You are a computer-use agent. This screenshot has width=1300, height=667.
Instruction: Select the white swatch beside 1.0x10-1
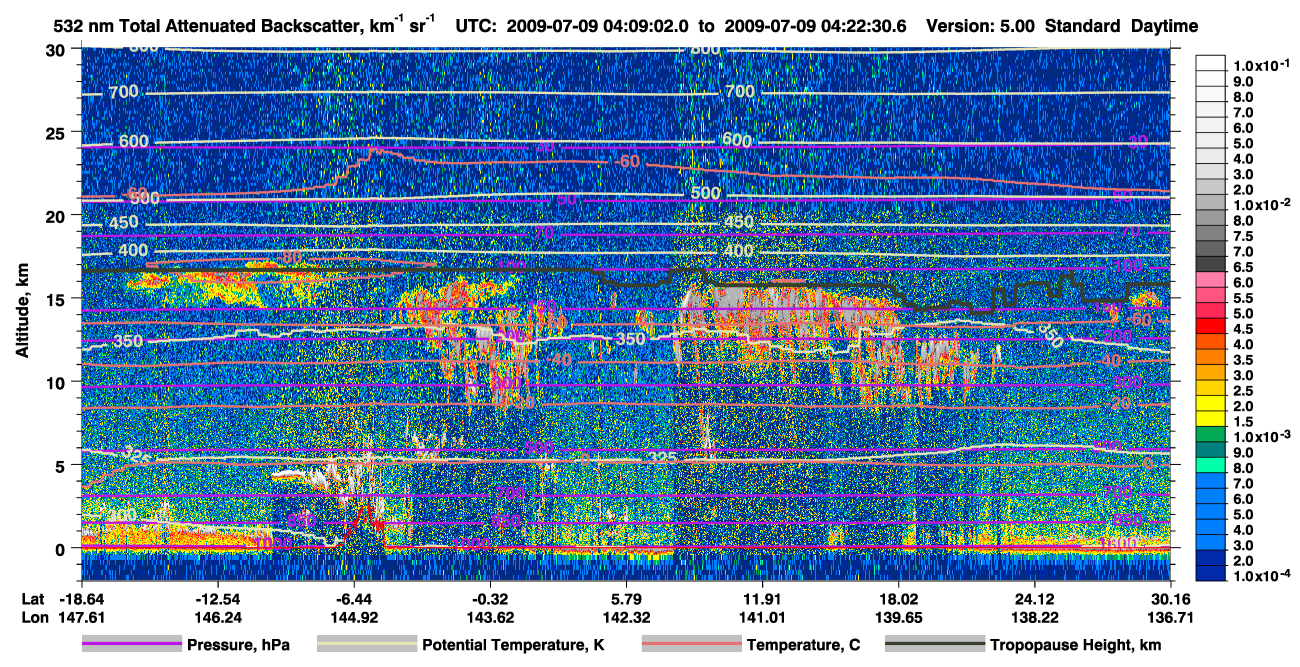pyautogui.click(x=1211, y=64)
